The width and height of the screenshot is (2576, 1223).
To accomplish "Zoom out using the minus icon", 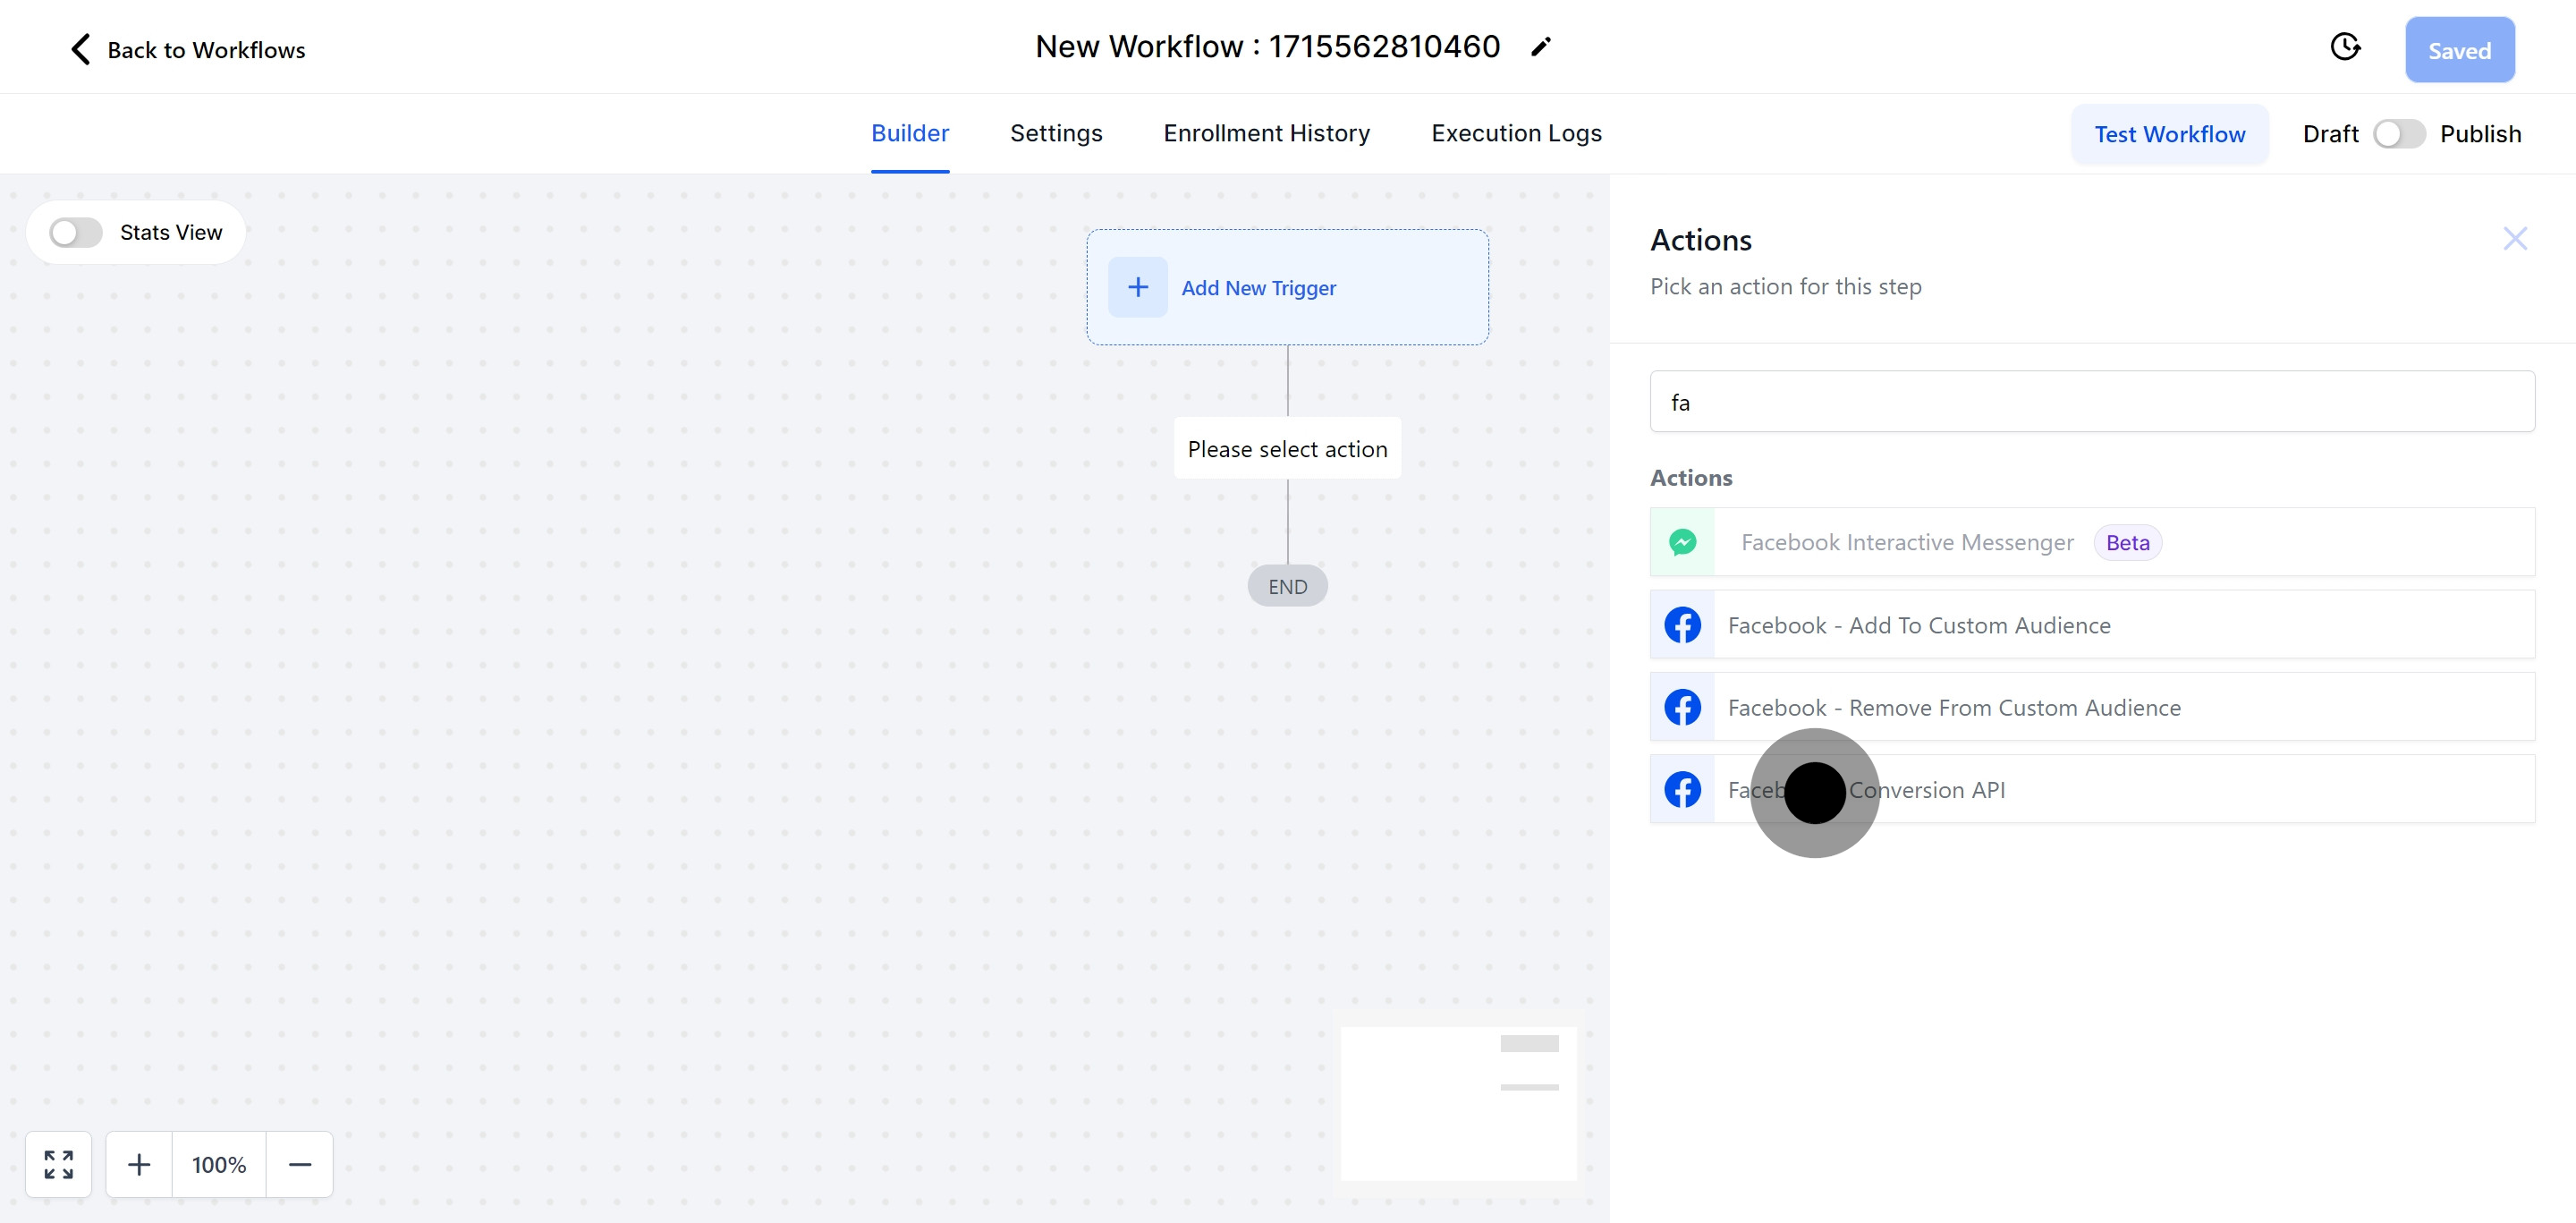I will click(300, 1164).
